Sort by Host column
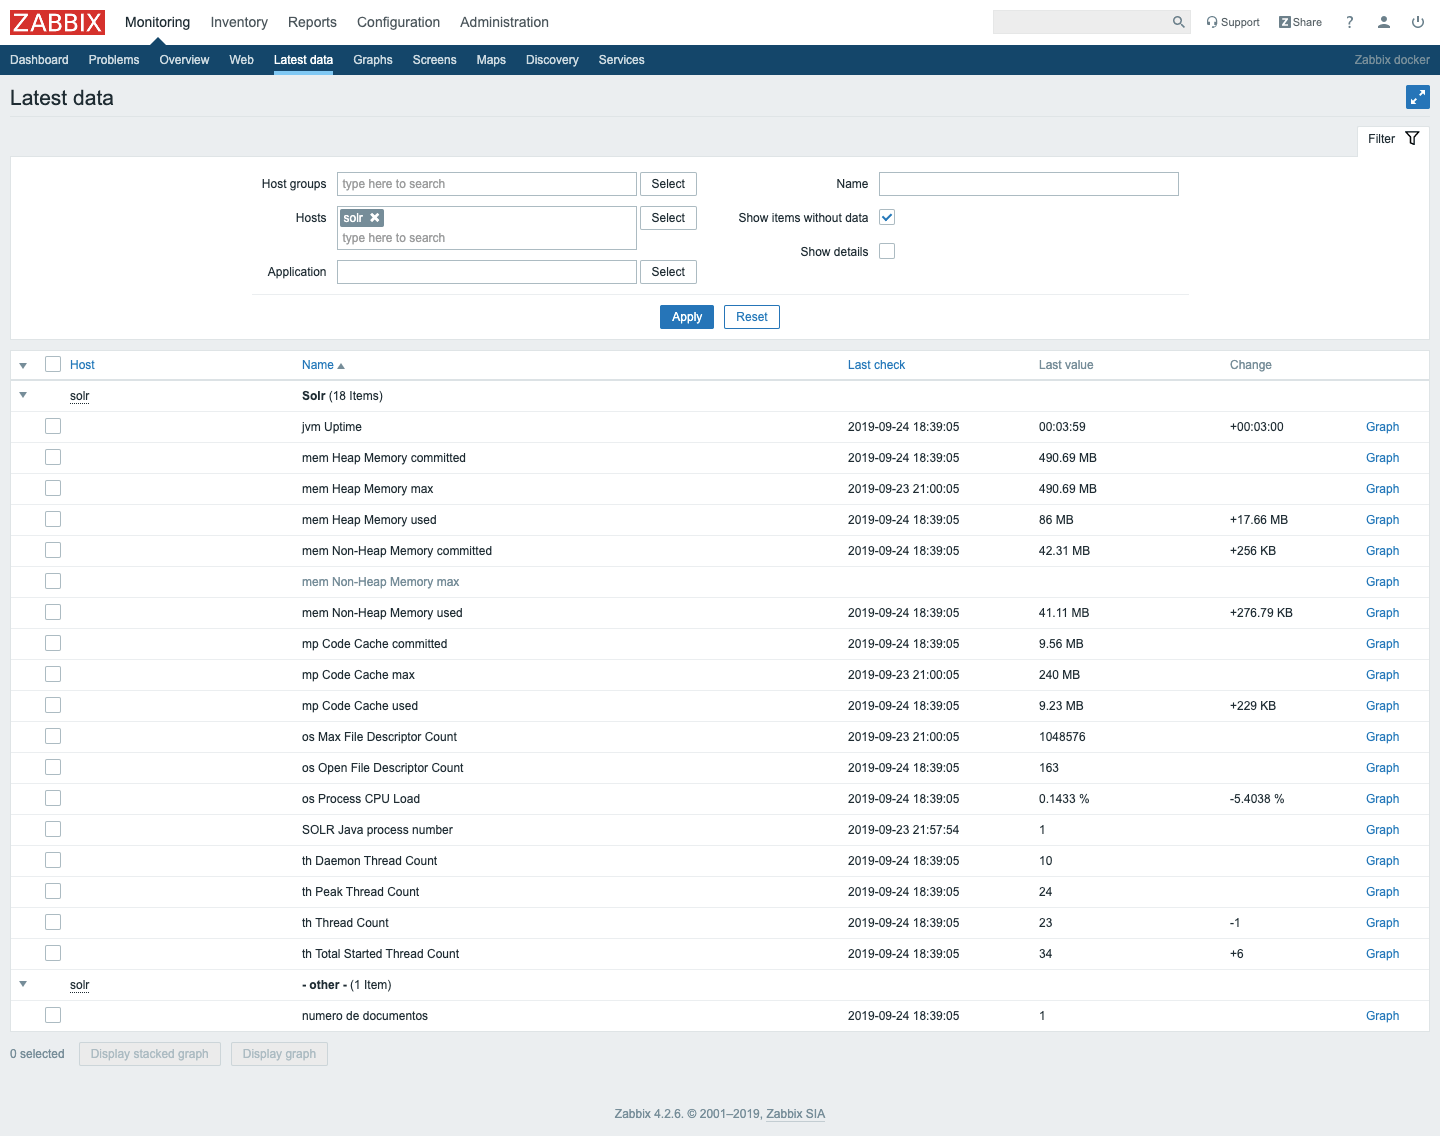The image size is (1440, 1136). tap(82, 365)
